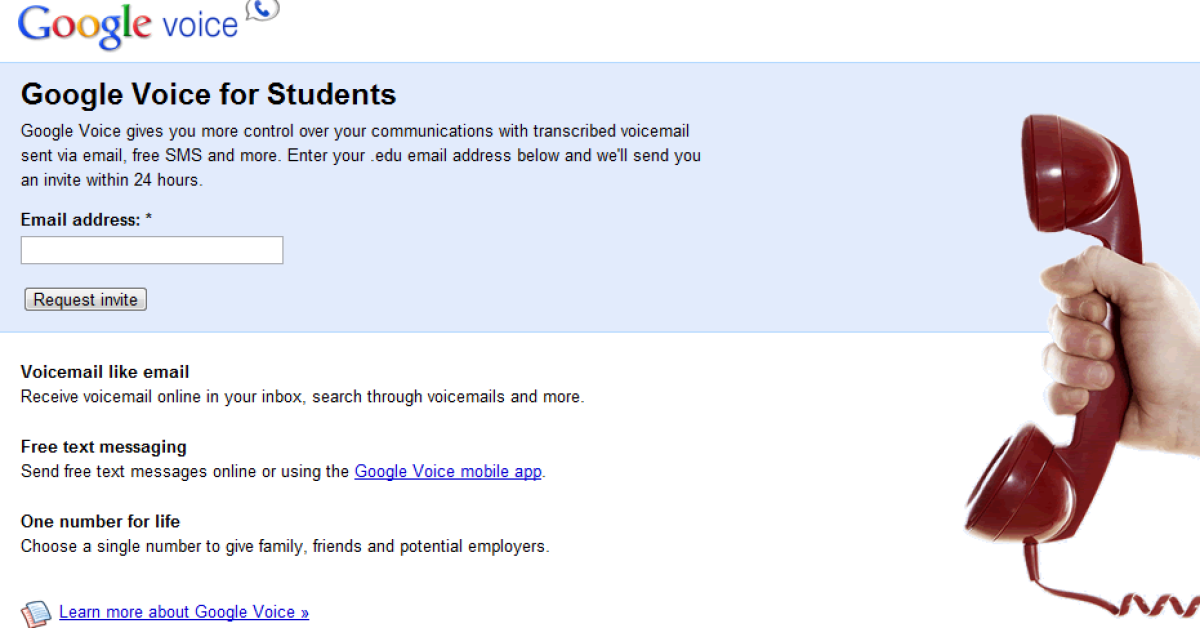The height and width of the screenshot is (628, 1200).
Task: Click the sentence about choosing a single number
Action: pyautogui.click(x=285, y=547)
